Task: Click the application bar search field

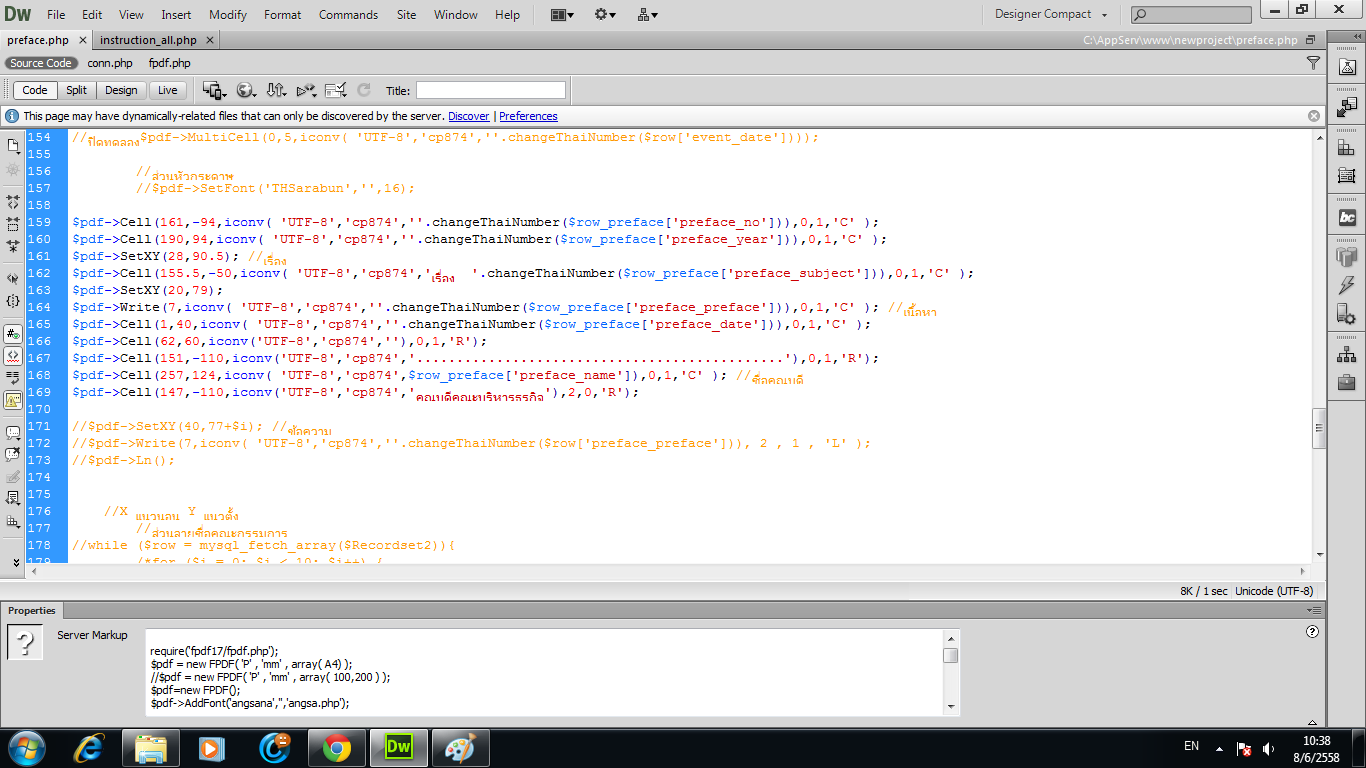Action: [x=1191, y=15]
